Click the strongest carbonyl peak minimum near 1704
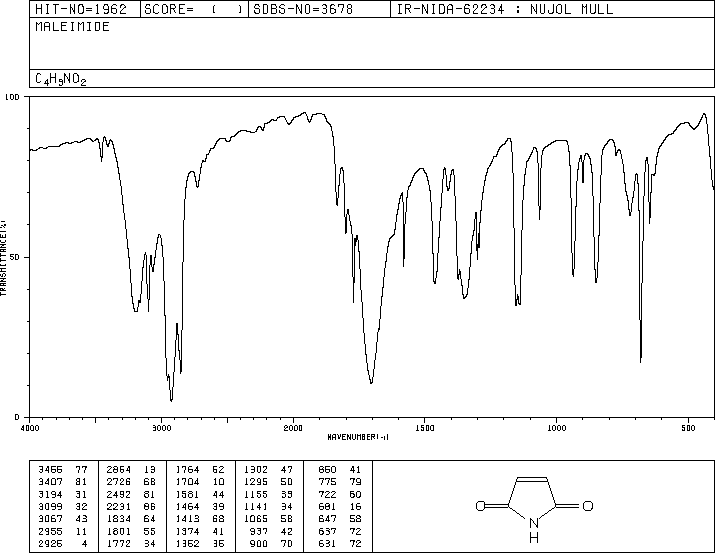The image size is (715, 553). [371, 382]
